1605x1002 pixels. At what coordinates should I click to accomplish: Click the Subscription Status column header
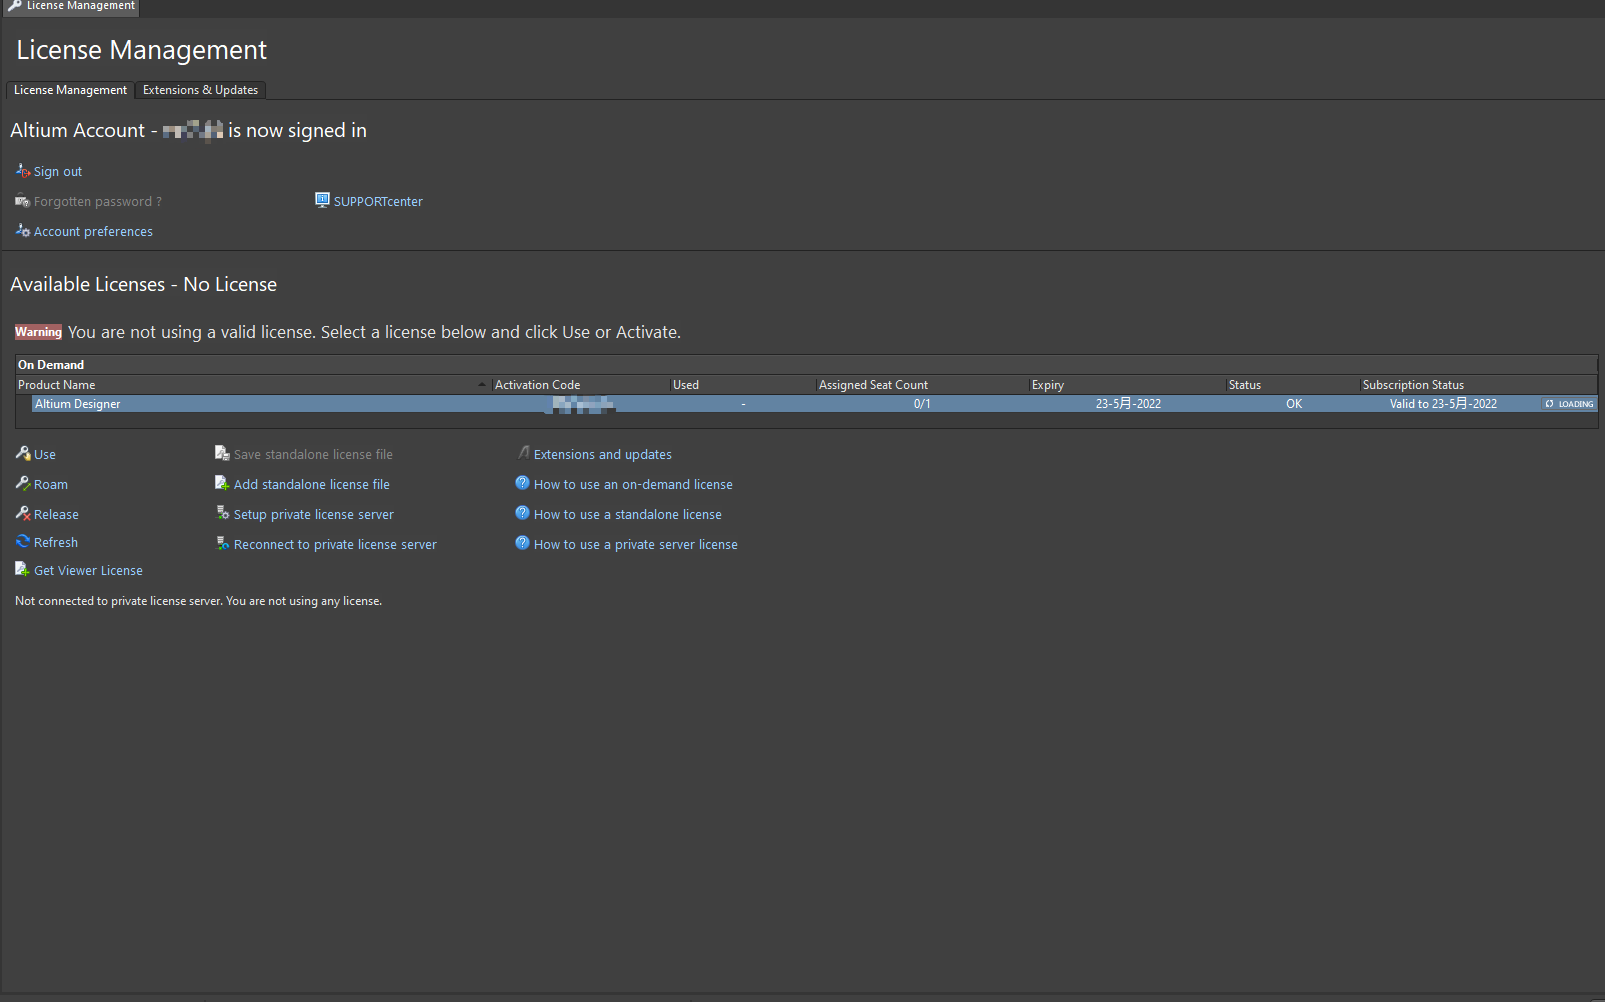1413,385
